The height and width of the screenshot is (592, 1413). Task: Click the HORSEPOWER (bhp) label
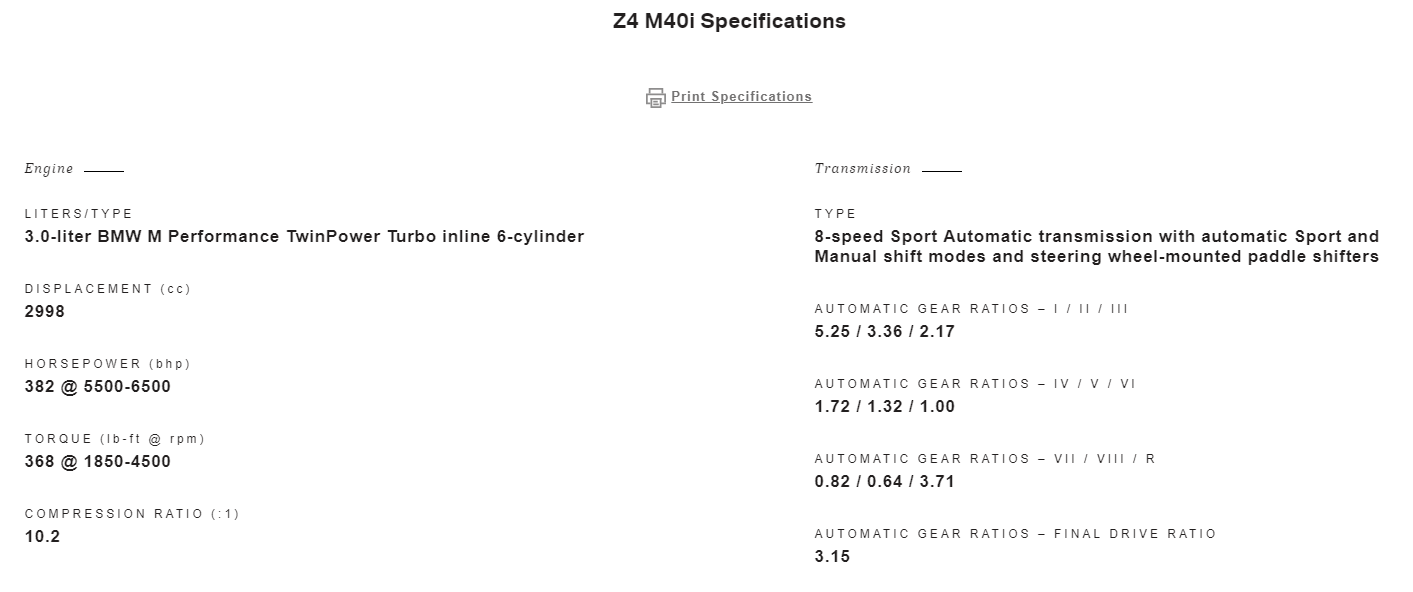click(108, 364)
